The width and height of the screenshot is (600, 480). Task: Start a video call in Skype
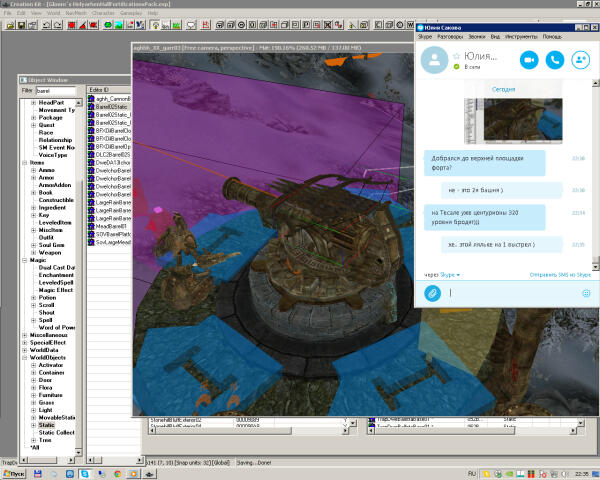point(529,60)
